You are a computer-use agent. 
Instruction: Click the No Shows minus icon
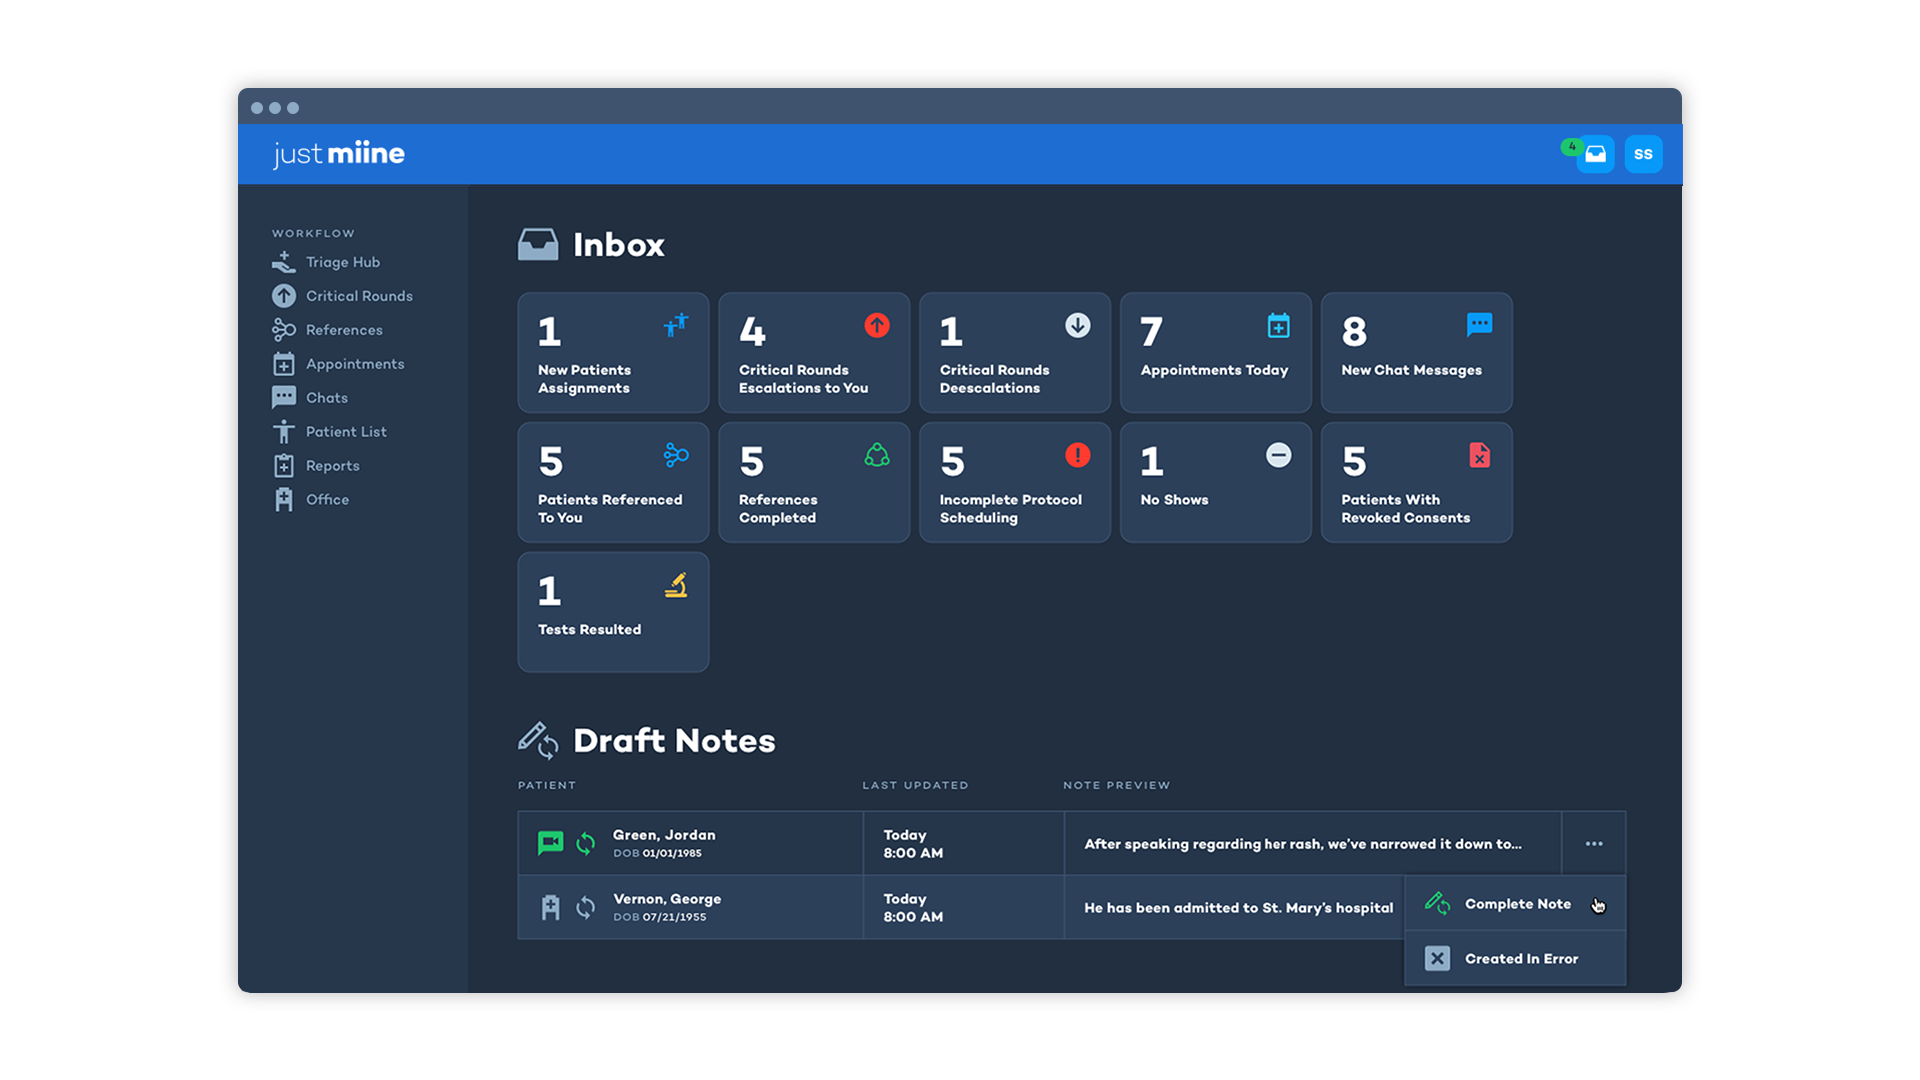coord(1279,455)
